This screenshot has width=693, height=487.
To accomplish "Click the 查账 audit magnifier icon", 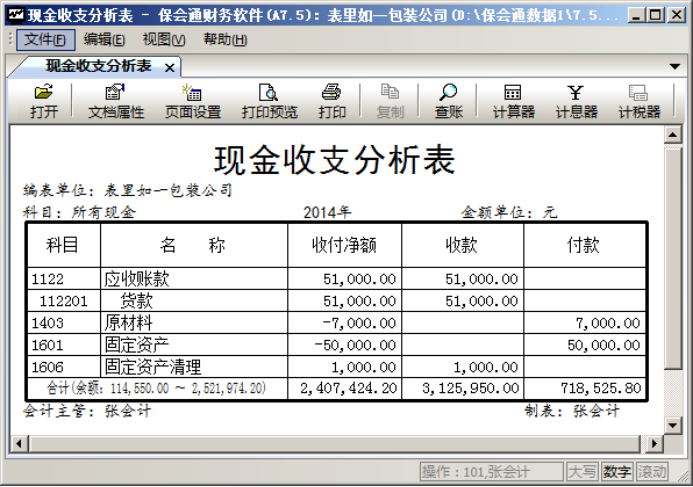I will pos(448,101).
